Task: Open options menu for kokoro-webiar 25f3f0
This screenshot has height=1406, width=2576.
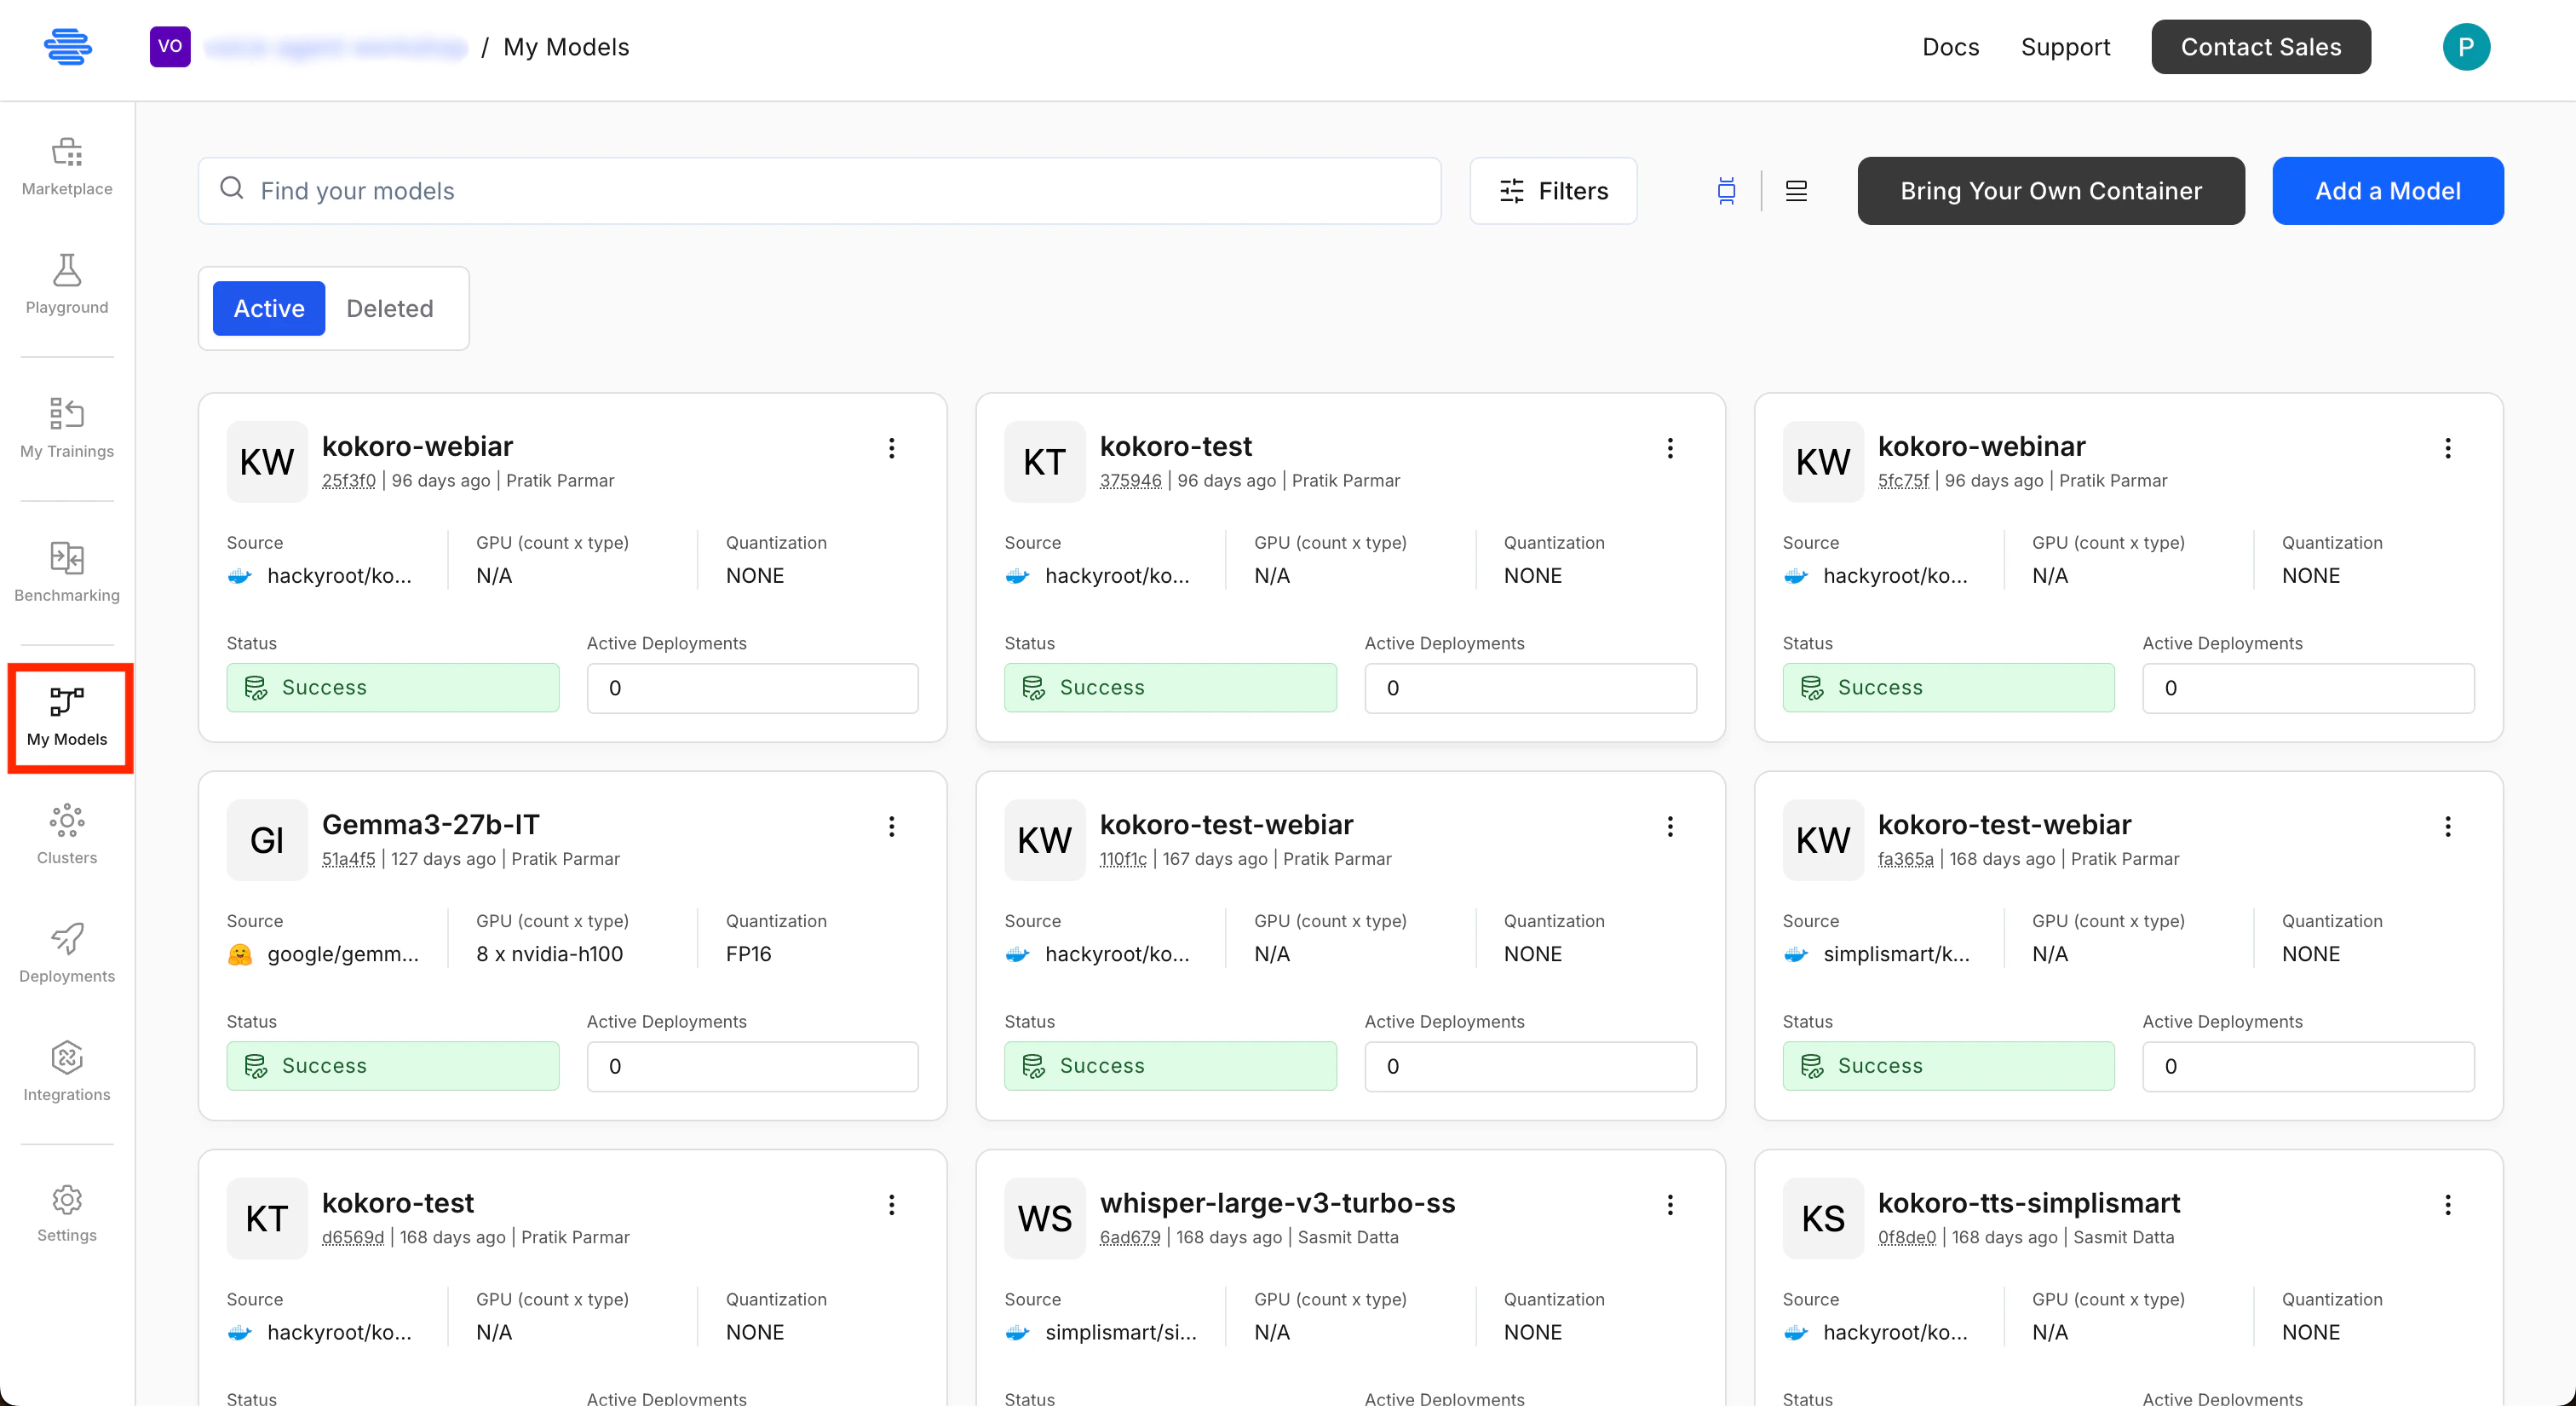Action: coord(892,448)
